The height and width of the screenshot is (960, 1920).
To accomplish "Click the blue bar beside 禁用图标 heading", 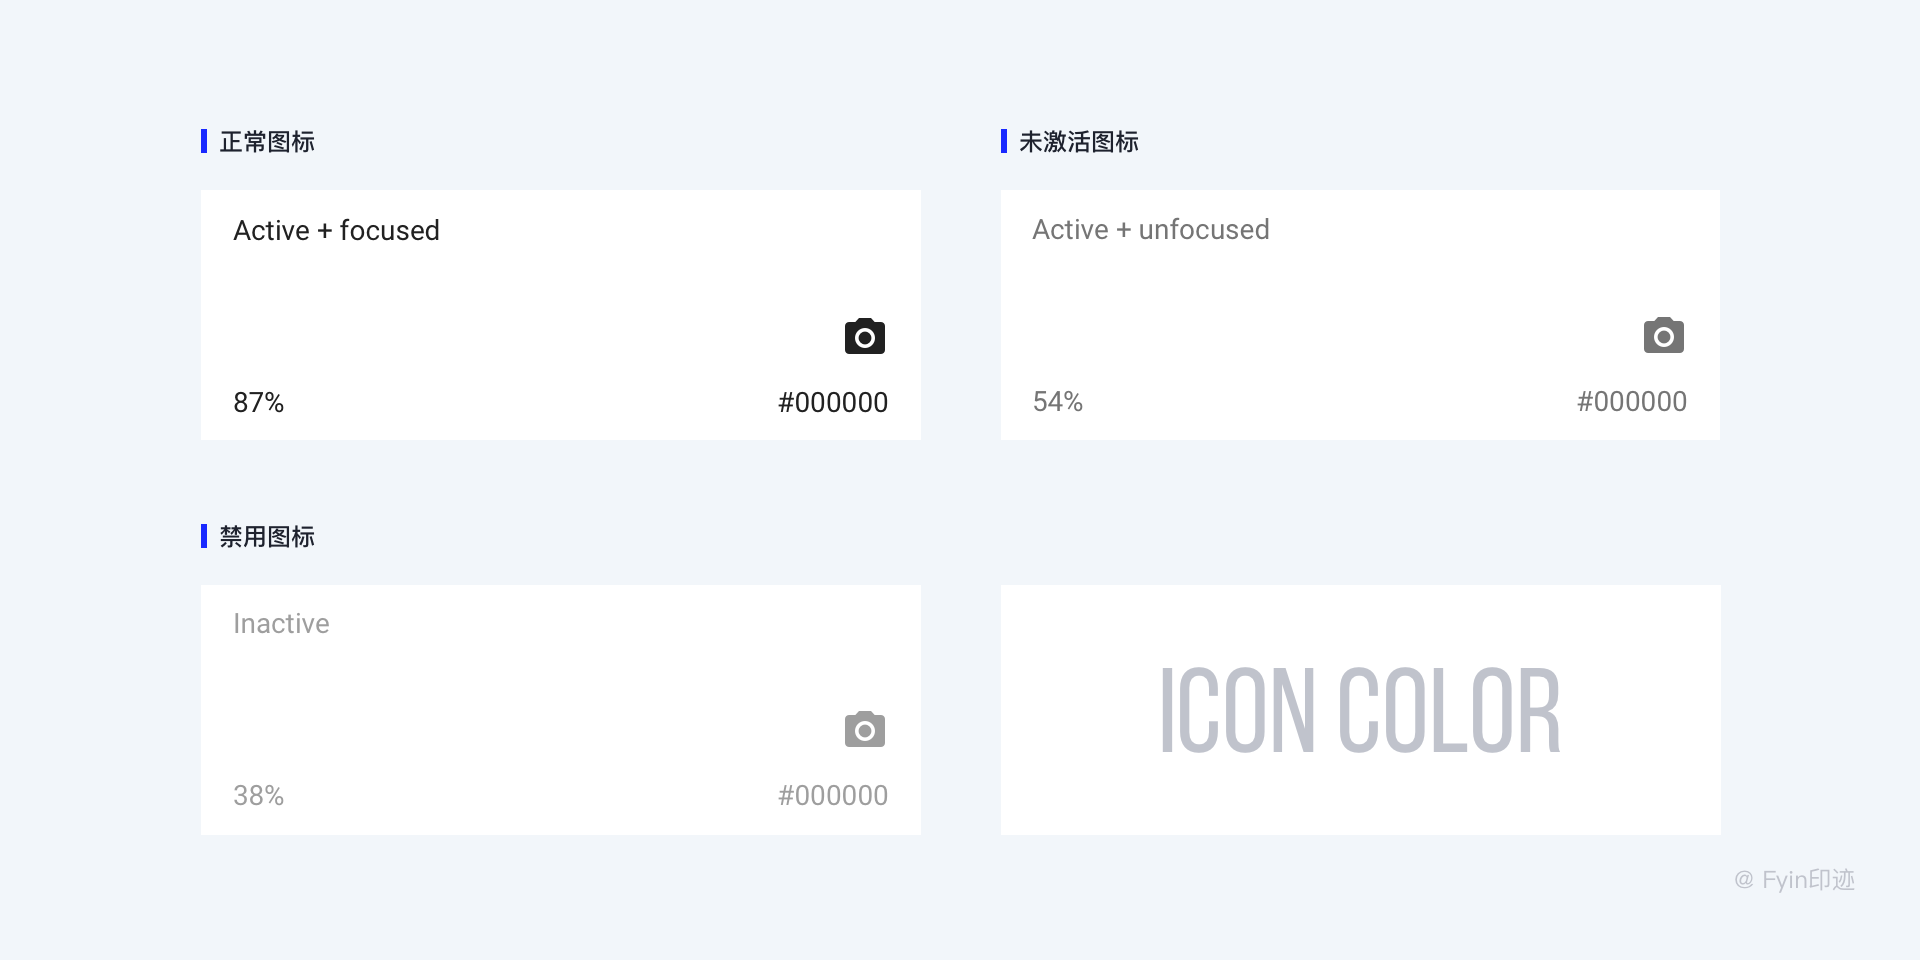I will click(204, 536).
